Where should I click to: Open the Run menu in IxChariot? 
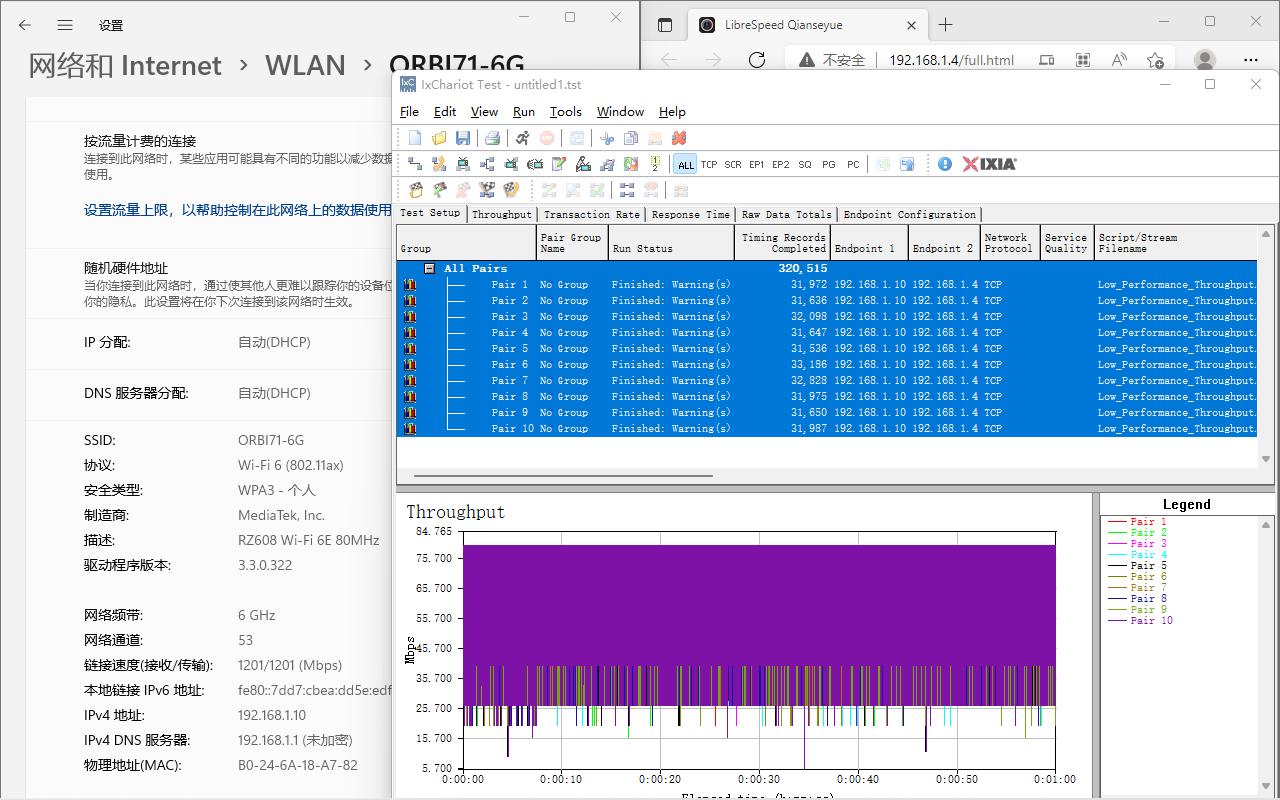click(x=523, y=112)
